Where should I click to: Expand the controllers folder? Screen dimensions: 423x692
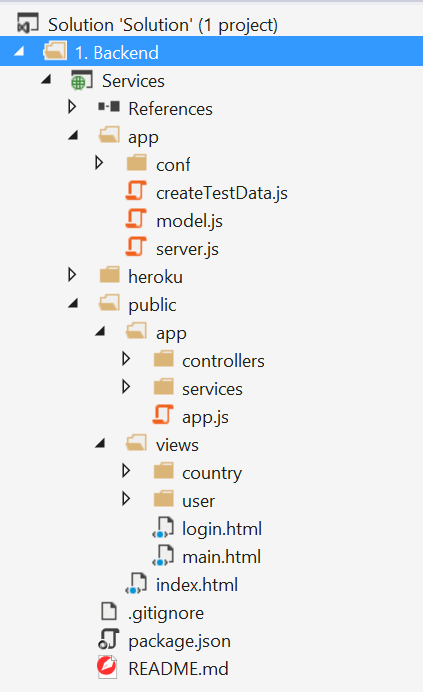126,359
